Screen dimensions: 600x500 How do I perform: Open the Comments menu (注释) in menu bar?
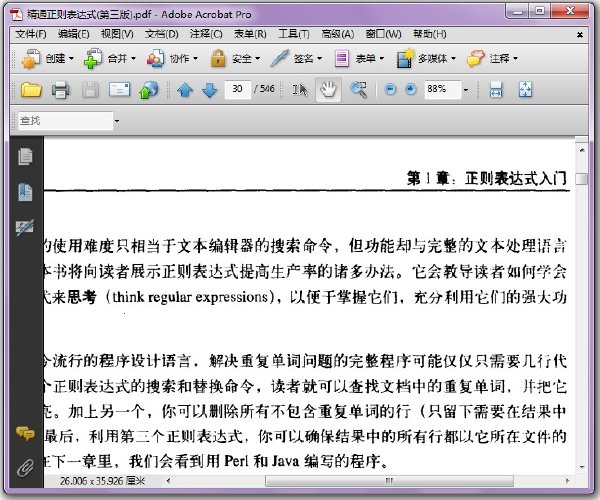[x=206, y=34]
